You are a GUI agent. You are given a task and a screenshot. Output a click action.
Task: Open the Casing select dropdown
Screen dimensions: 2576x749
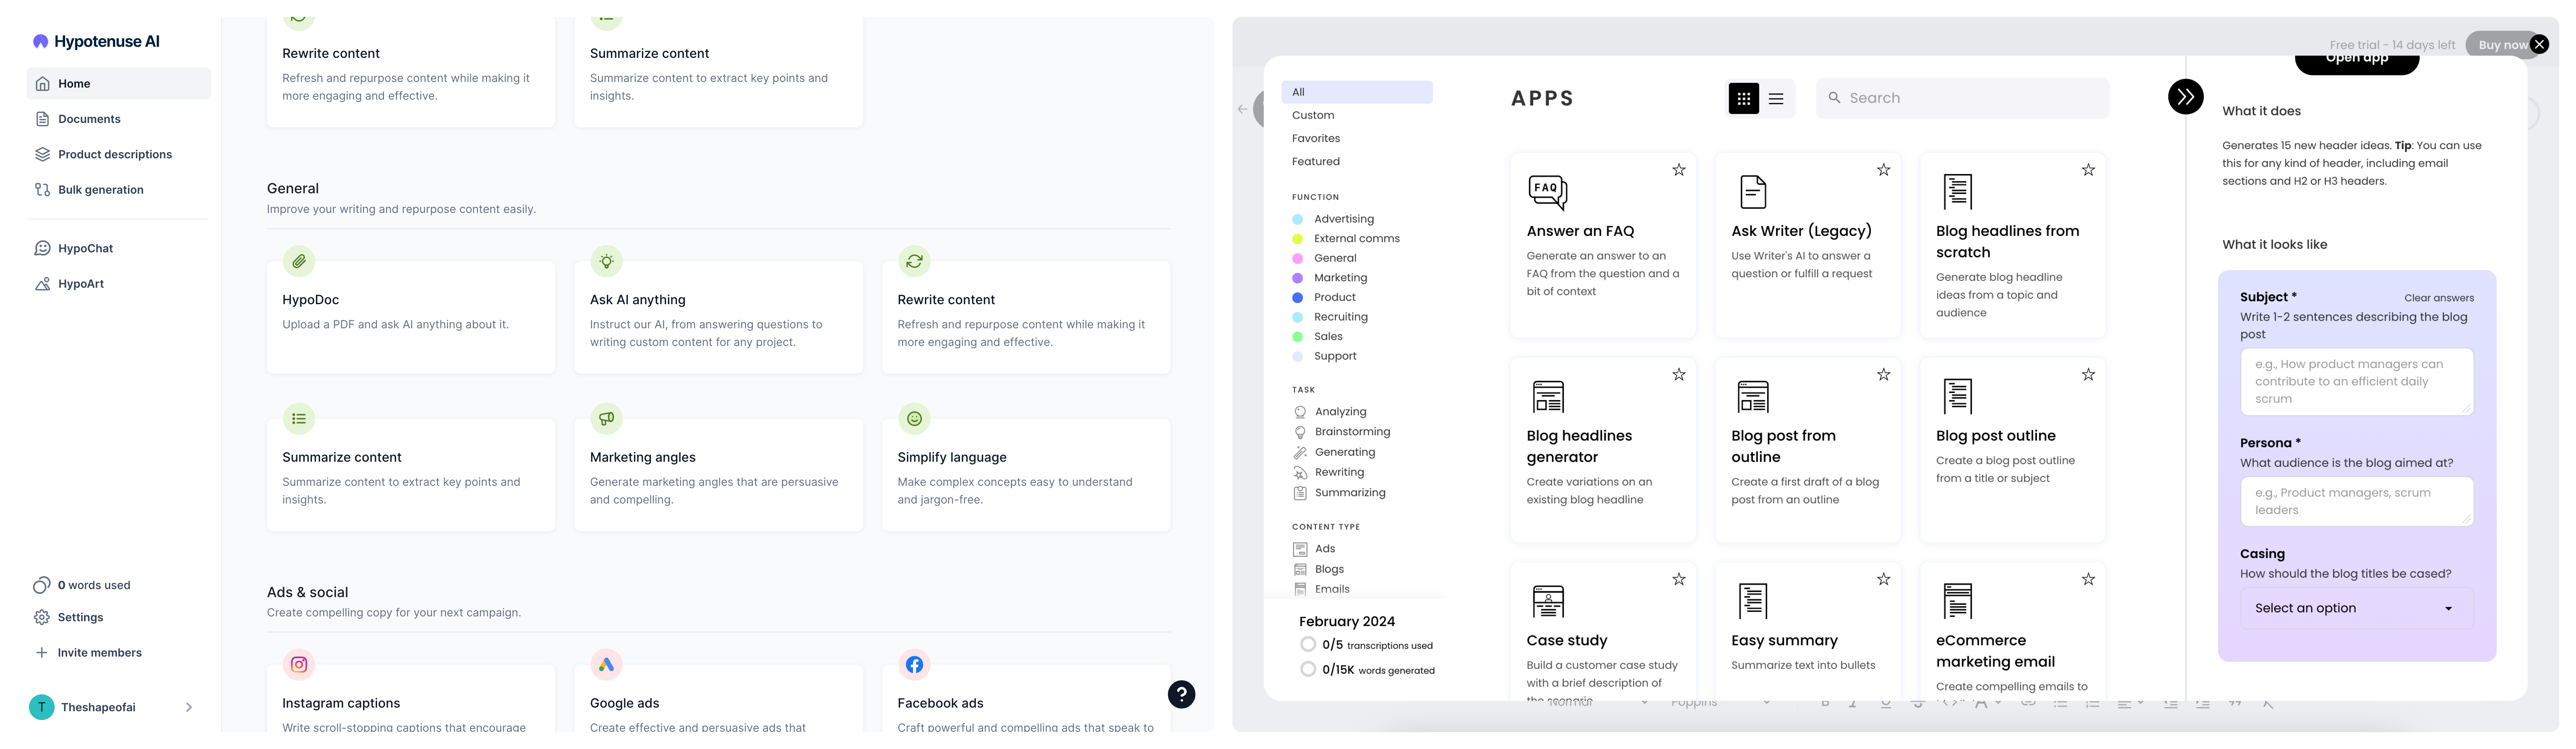click(2356, 608)
